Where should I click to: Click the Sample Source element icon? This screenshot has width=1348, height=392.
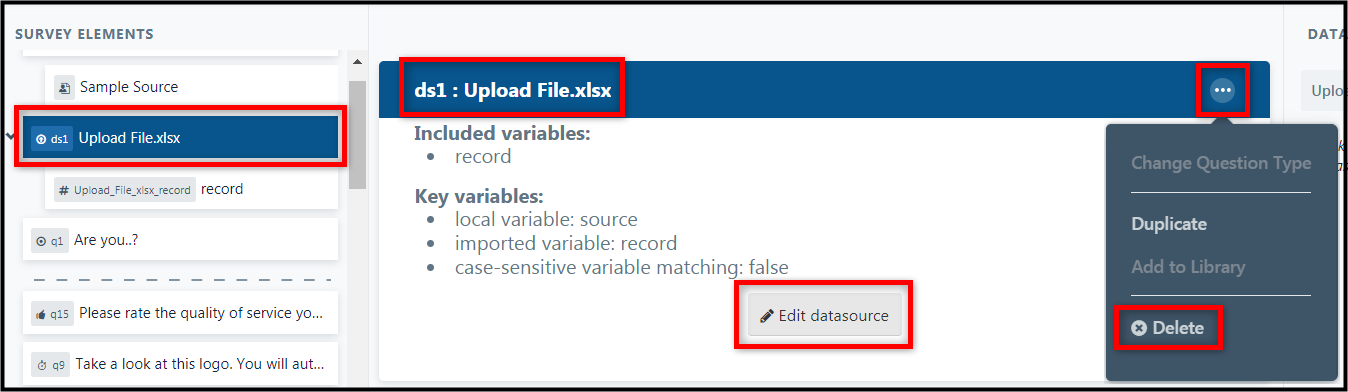click(x=63, y=87)
